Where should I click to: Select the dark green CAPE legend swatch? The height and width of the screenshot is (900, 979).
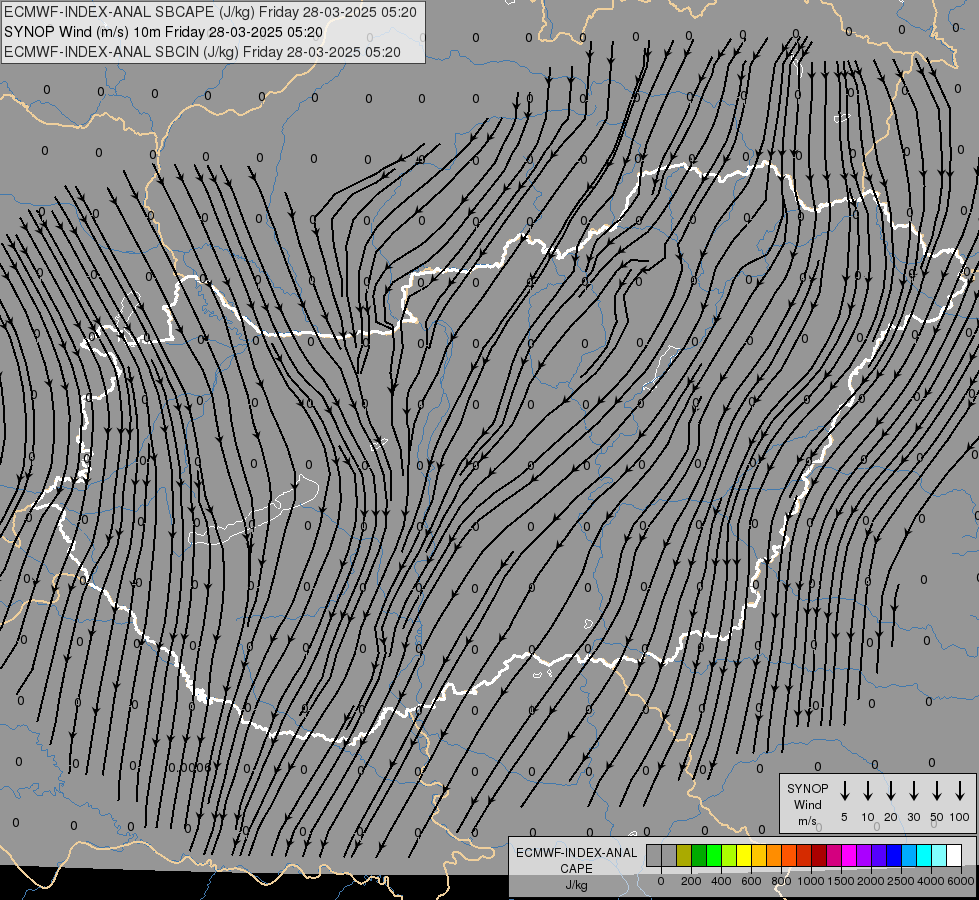tap(699, 856)
